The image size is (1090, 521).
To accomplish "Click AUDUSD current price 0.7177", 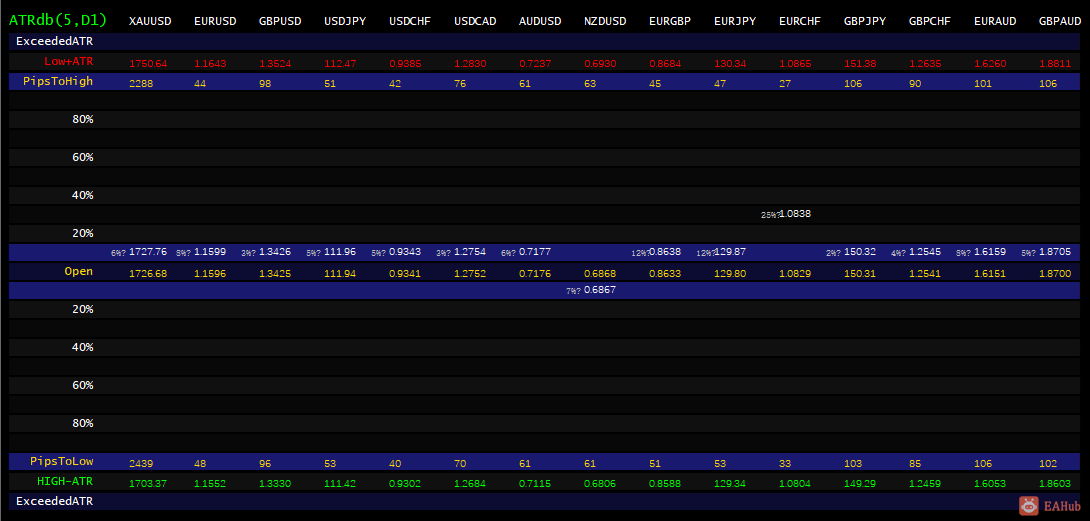I will click(535, 252).
